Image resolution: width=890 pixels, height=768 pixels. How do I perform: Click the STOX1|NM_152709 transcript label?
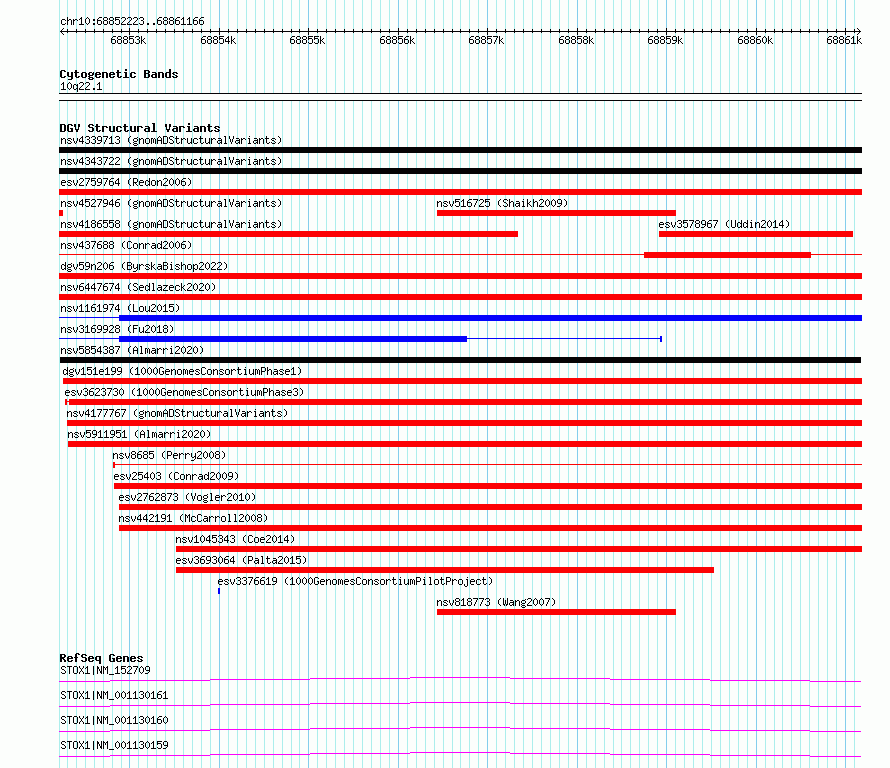[x=105, y=670]
